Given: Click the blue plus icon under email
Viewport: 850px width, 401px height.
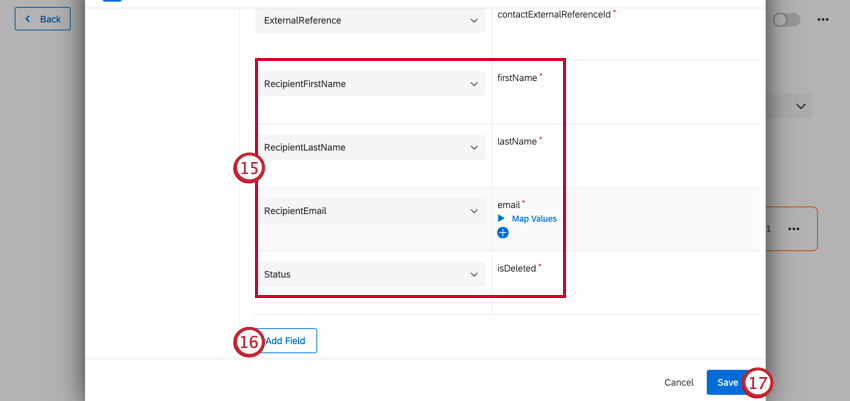Looking at the screenshot, I should point(503,233).
